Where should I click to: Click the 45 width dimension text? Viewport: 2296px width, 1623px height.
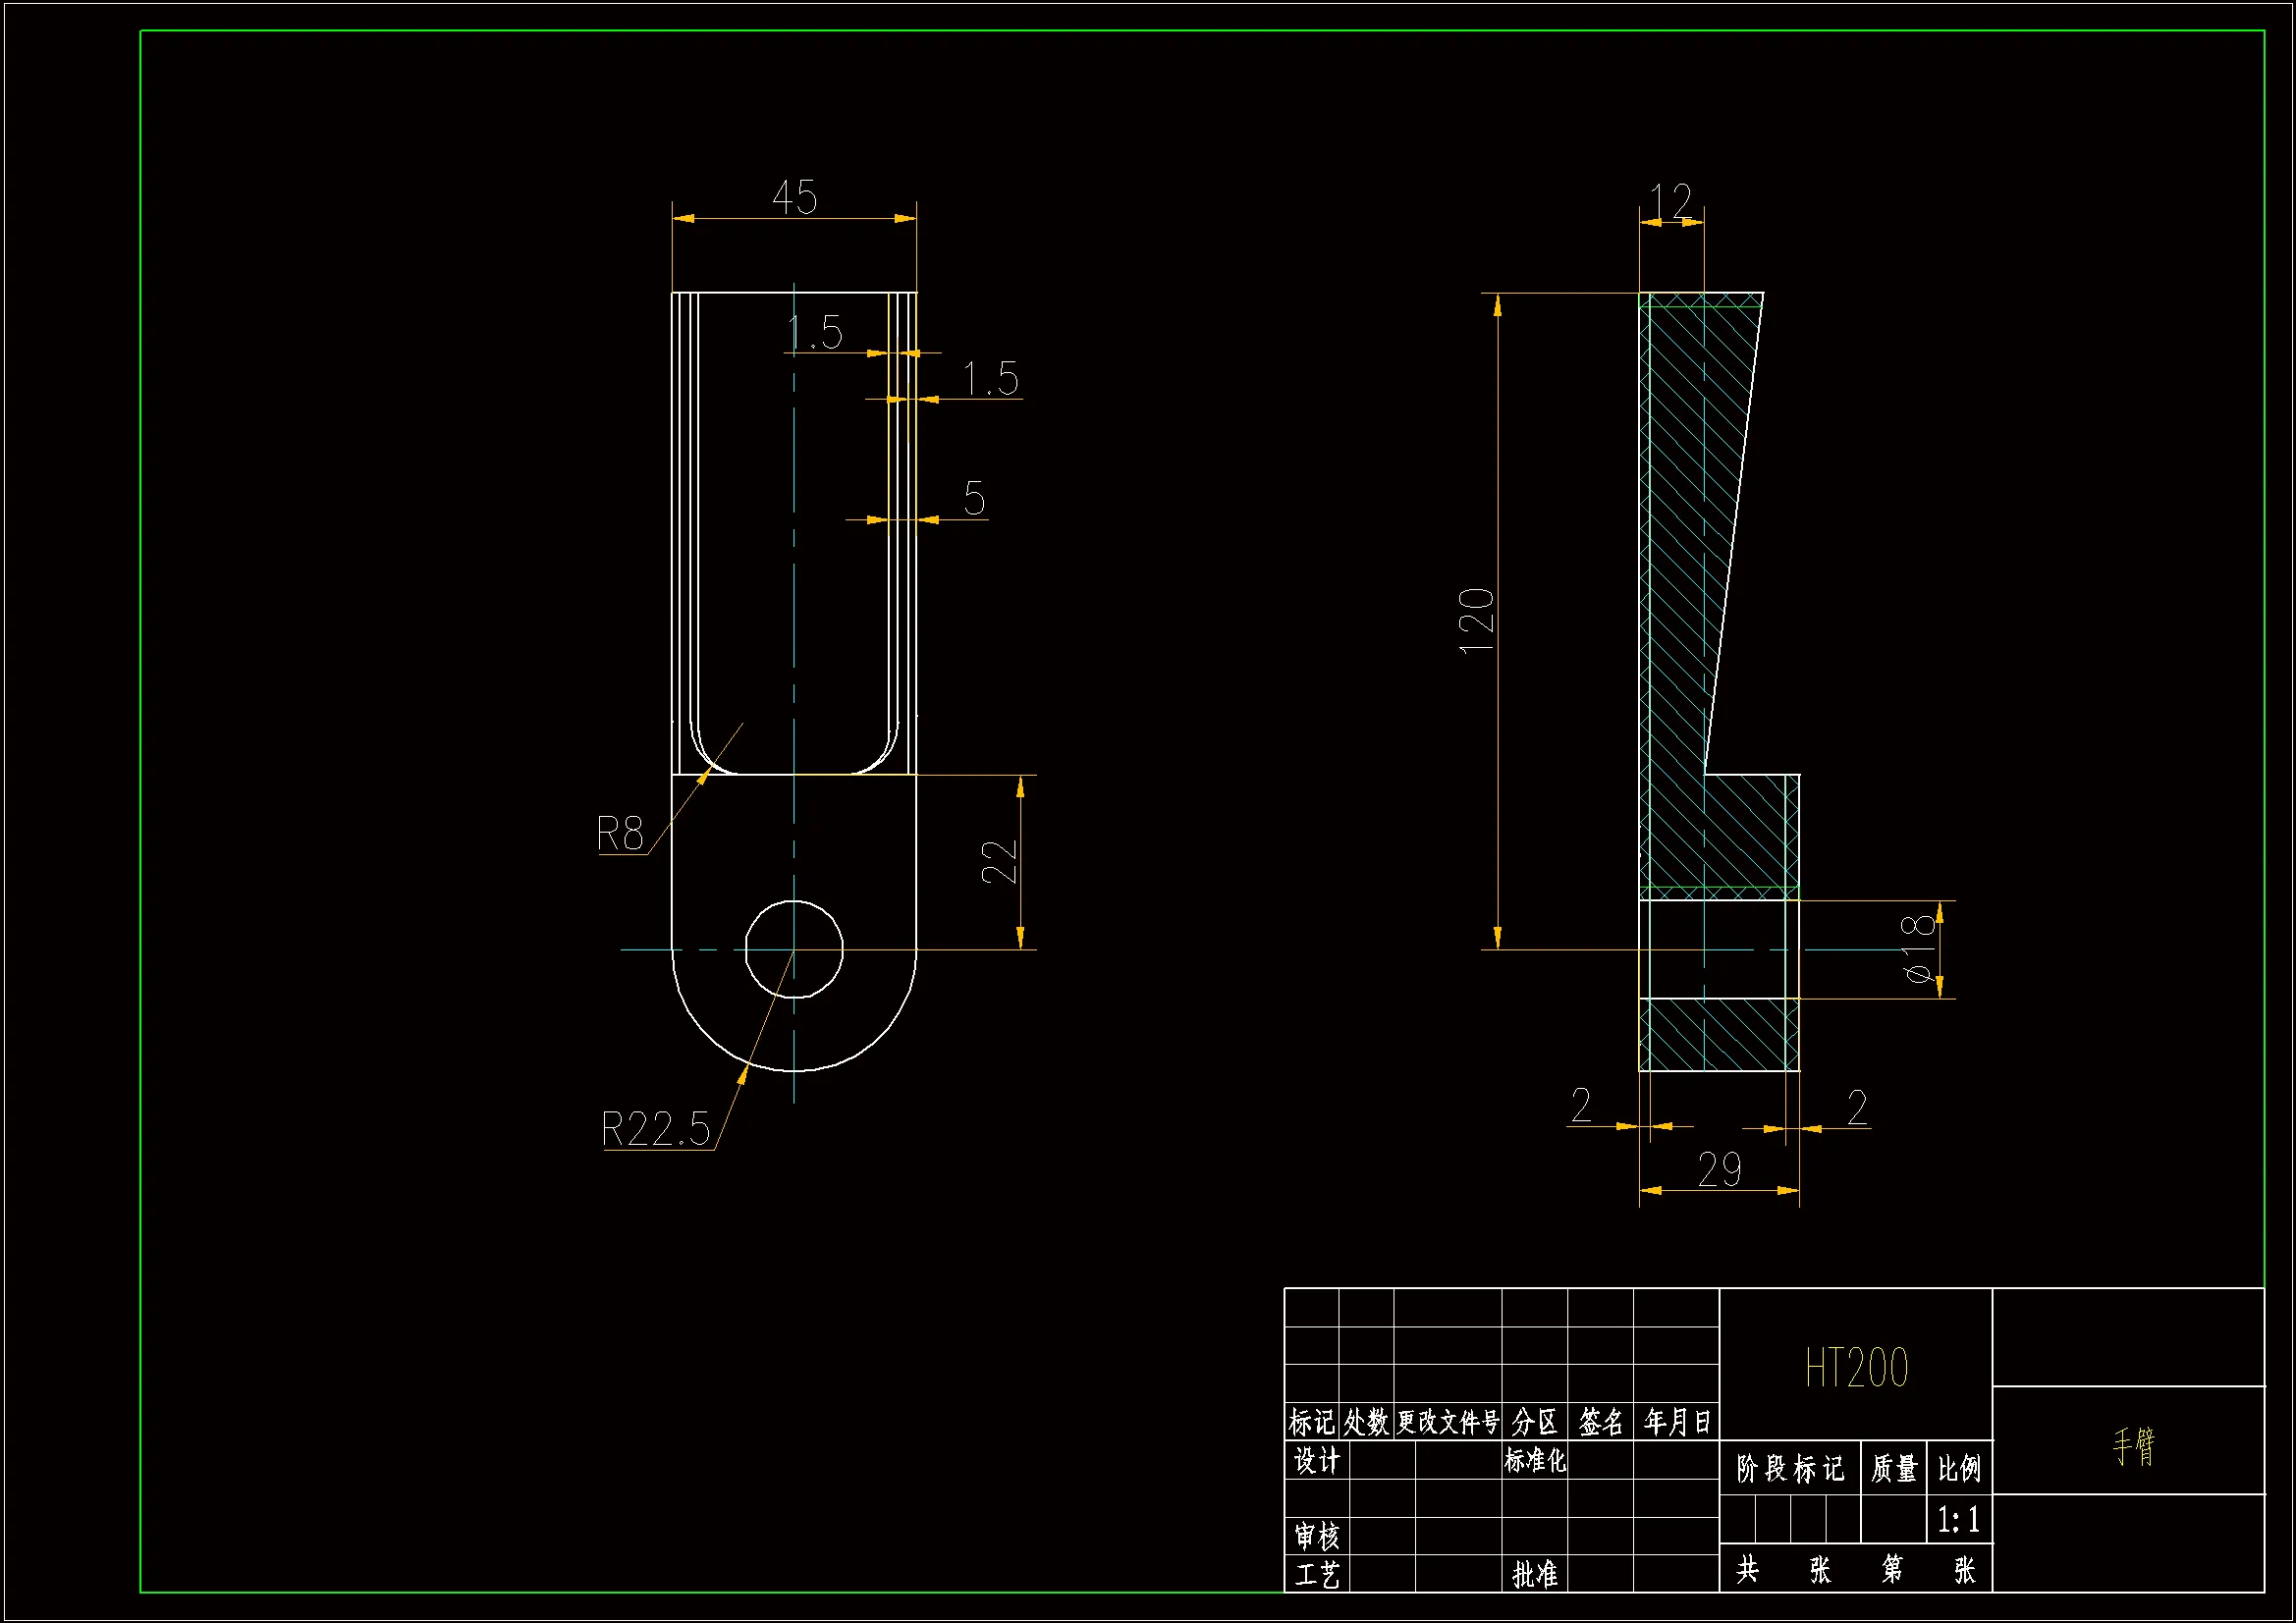(x=795, y=197)
